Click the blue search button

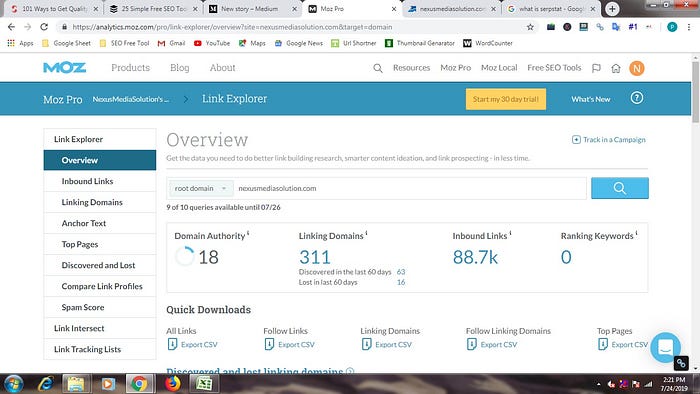click(620, 188)
